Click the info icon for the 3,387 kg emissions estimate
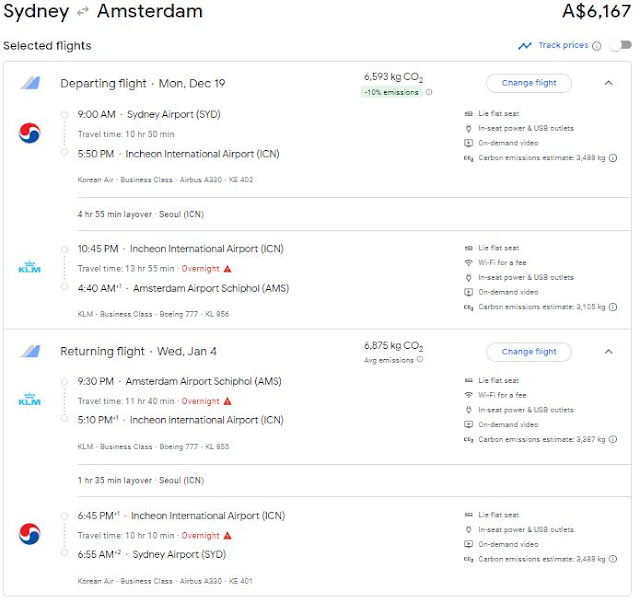This screenshot has width=640, height=603. (x=613, y=439)
